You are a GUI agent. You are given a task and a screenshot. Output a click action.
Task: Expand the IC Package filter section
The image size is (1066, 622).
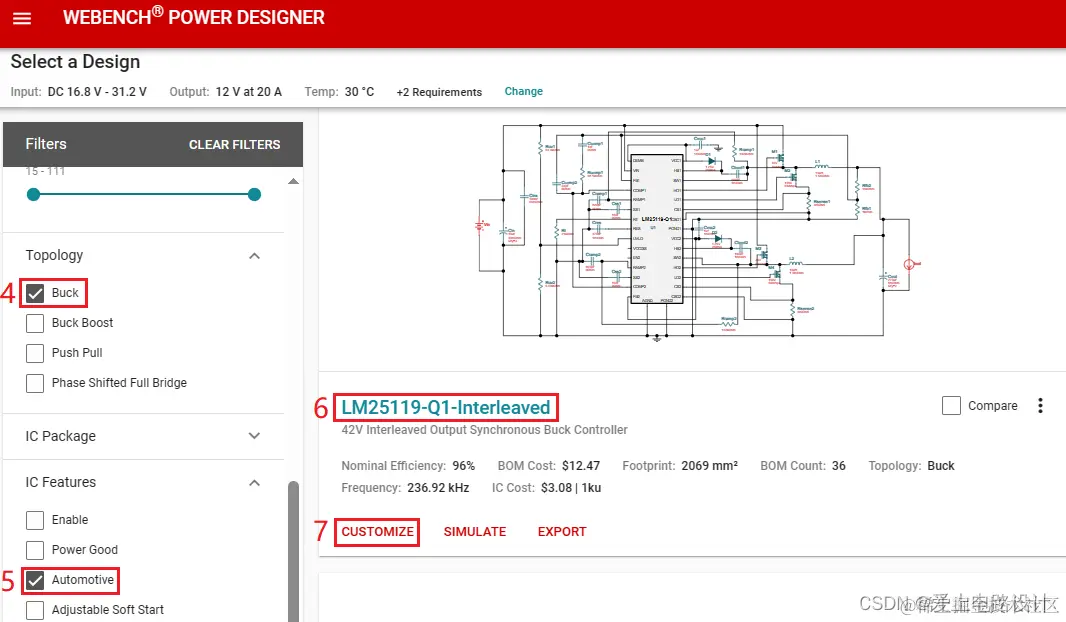point(254,436)
